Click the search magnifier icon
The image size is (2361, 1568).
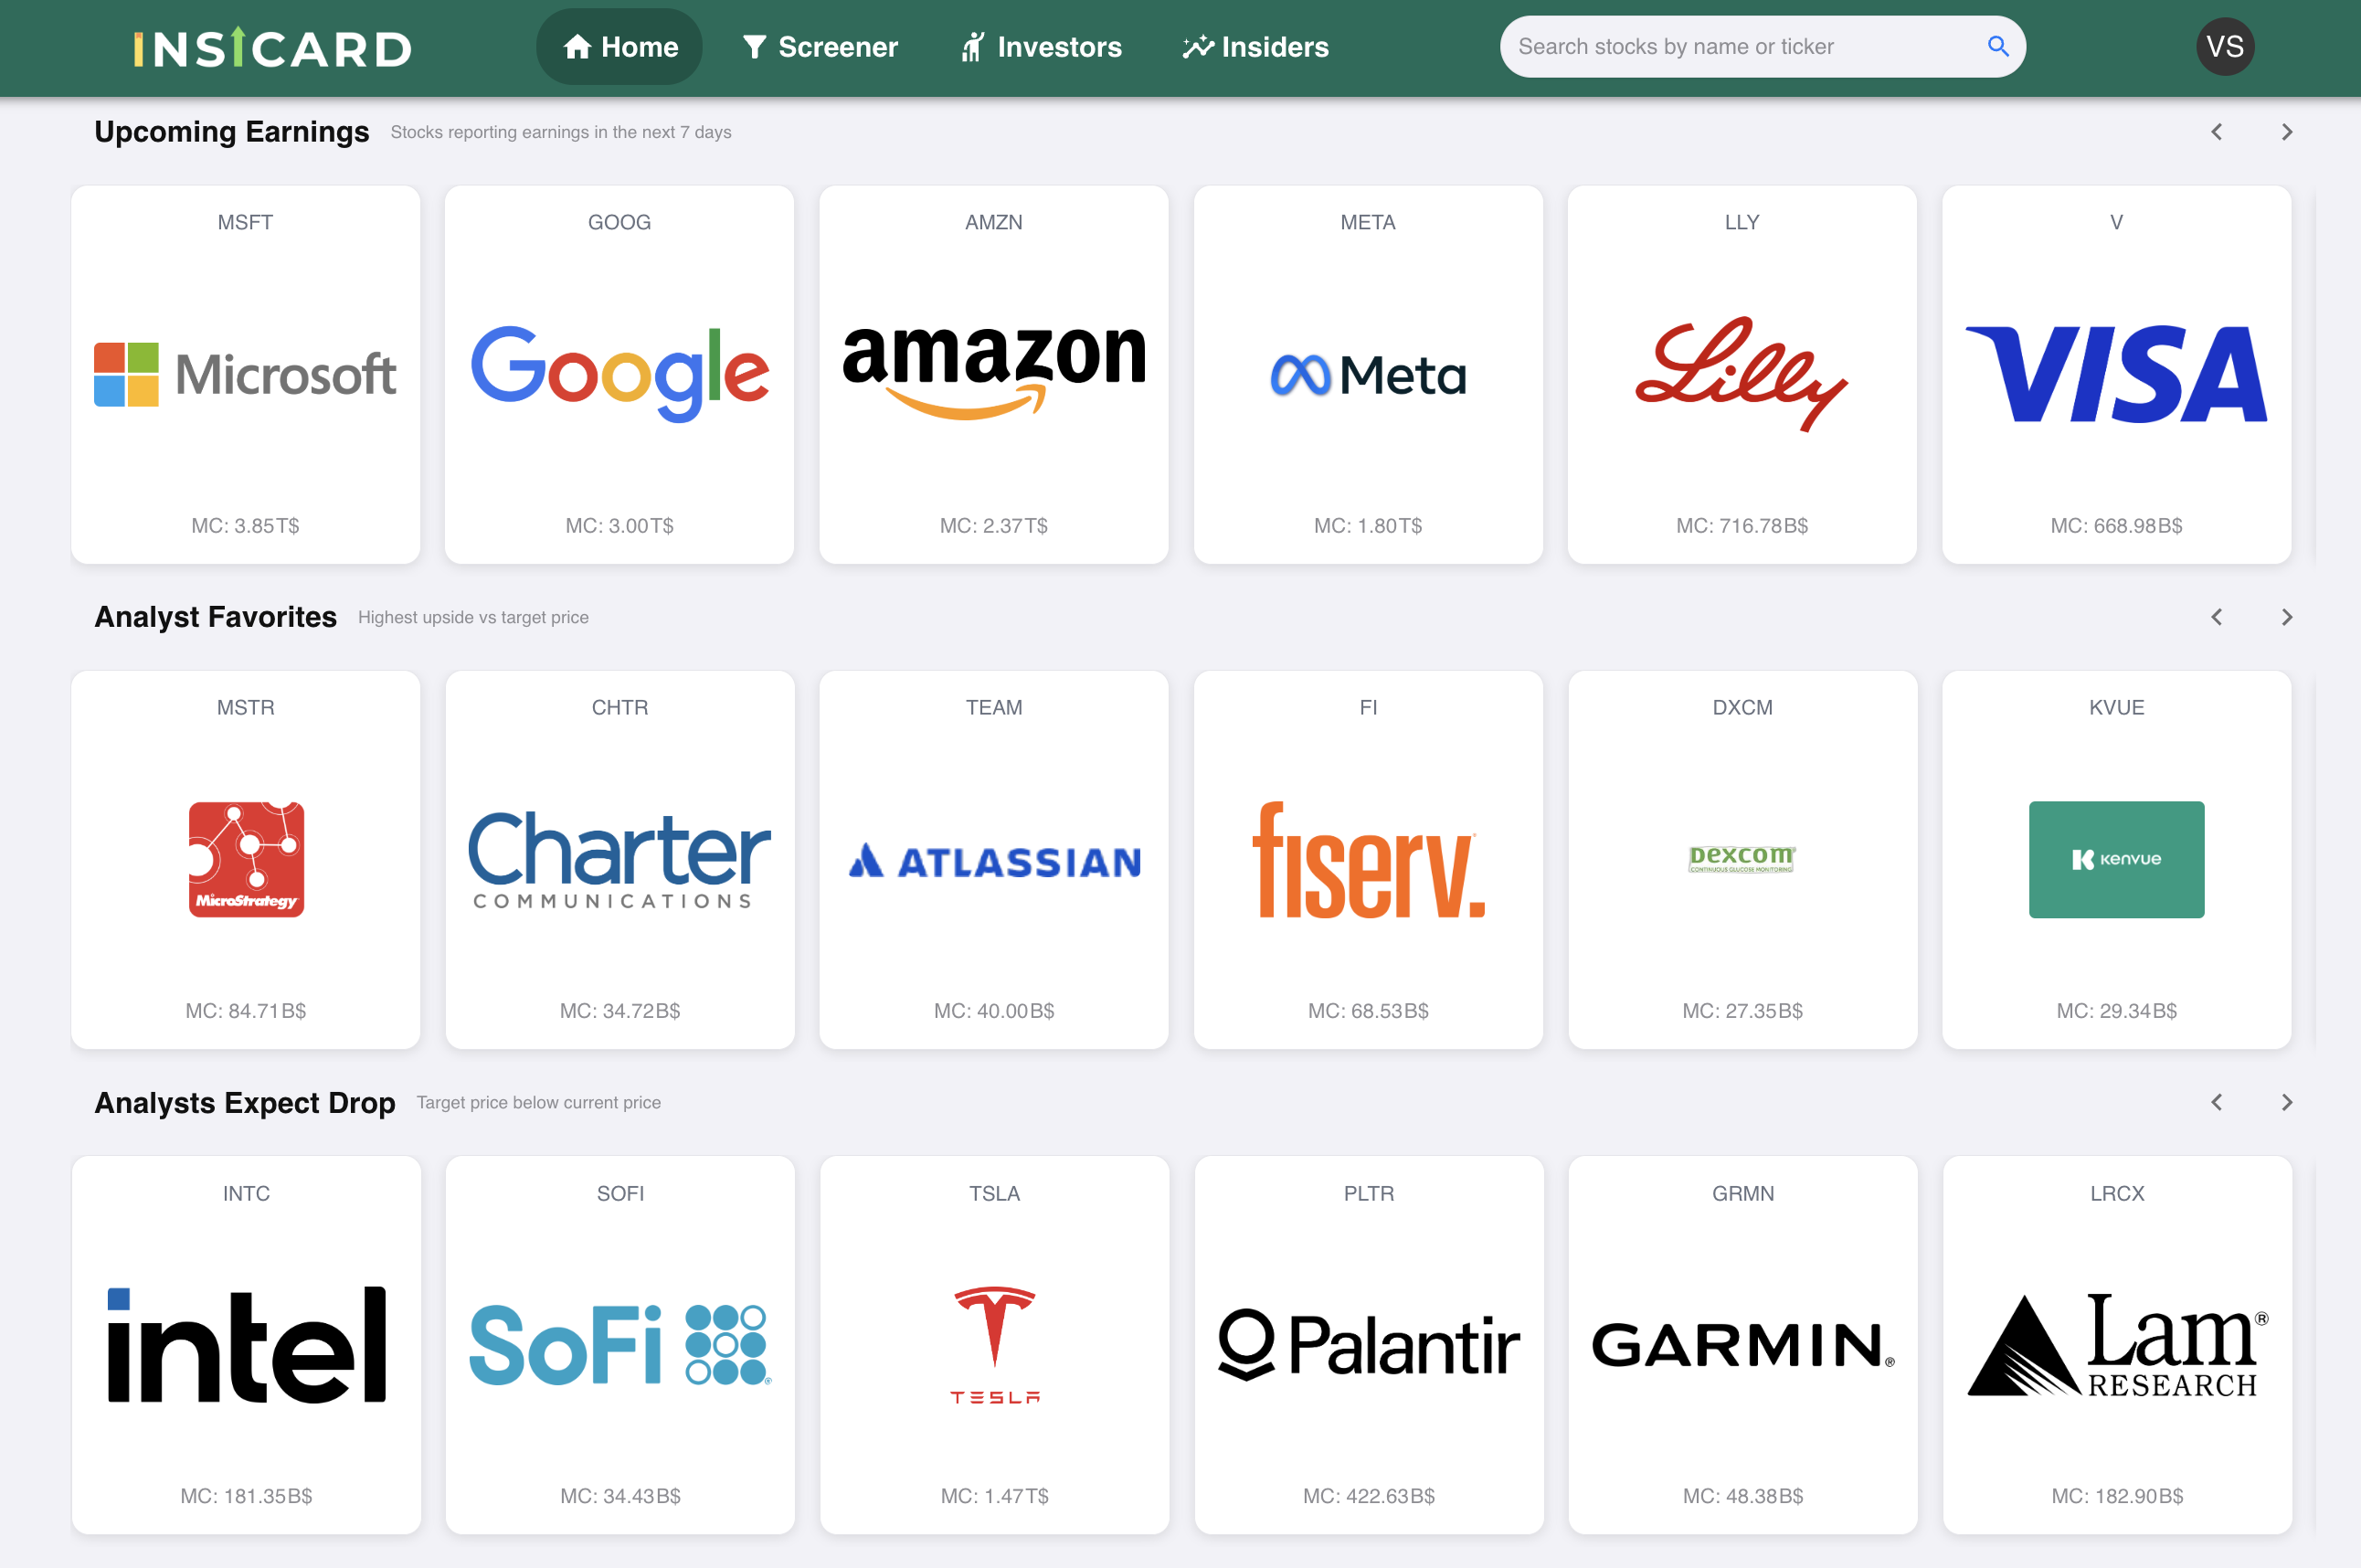(x=1997, y=46)
